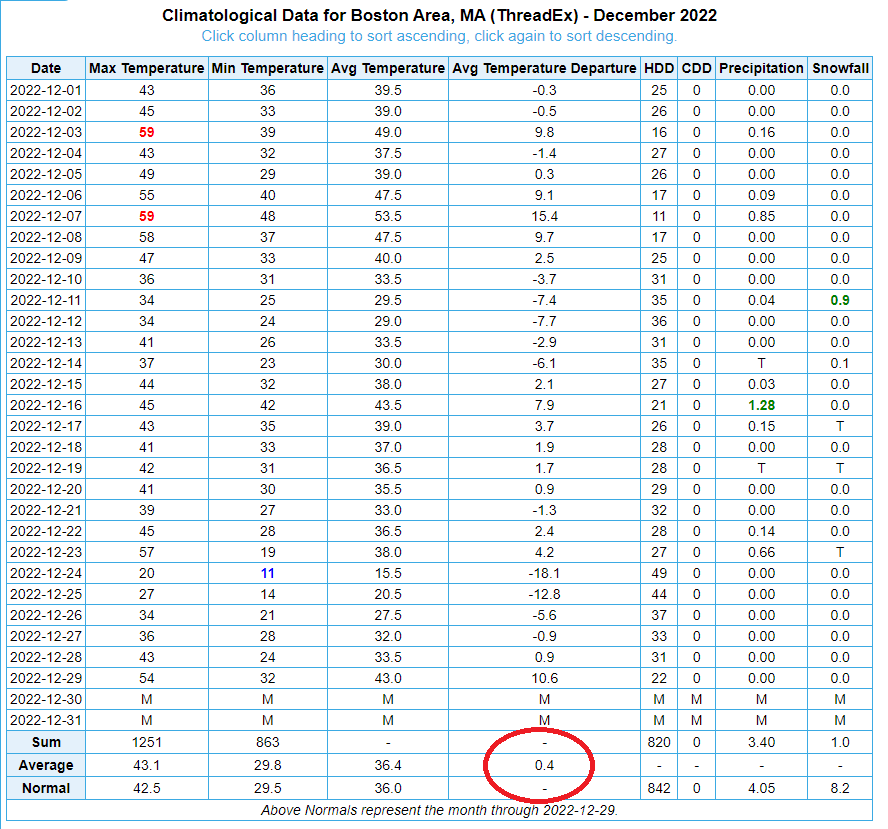Select the date cell 2022-12-29
888x829 pixels.
tap(46, 678)
